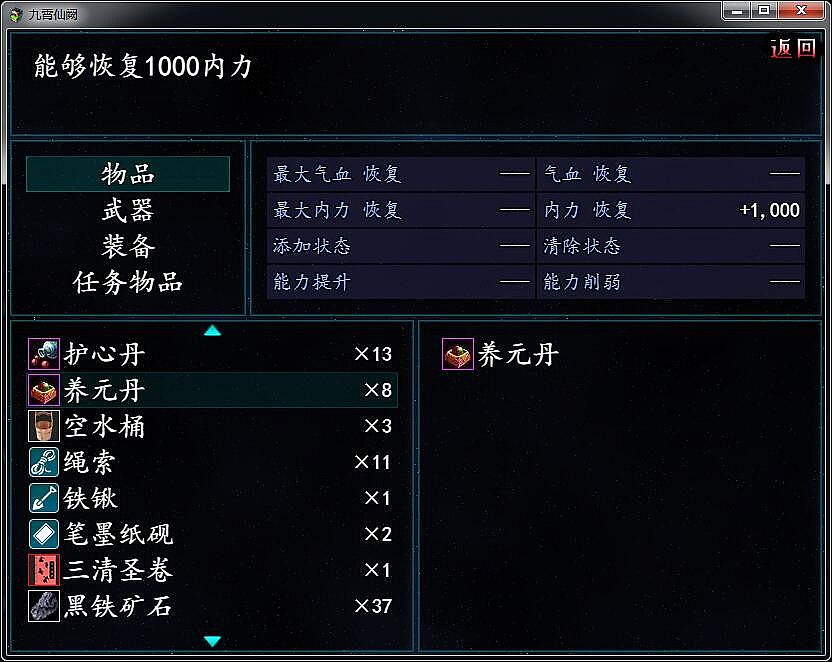Image resolution: width=832 pixels, height=662 pixels.
Task: Select the 绳索 ×11 item row
Action: coord(211,462)
